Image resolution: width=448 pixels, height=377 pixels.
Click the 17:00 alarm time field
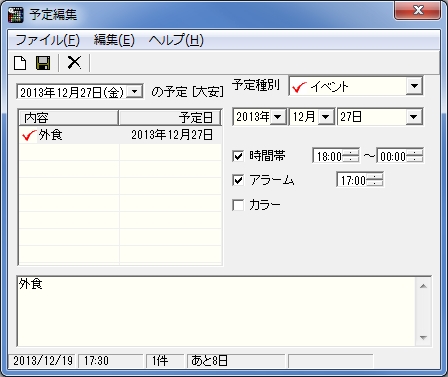352,180
